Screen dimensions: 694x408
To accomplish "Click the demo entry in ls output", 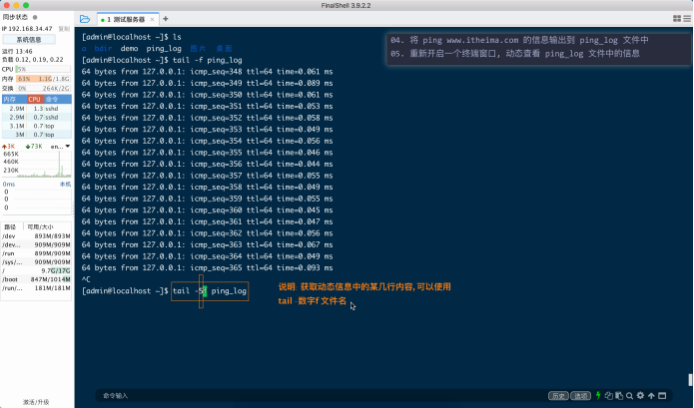I will 129,49.
